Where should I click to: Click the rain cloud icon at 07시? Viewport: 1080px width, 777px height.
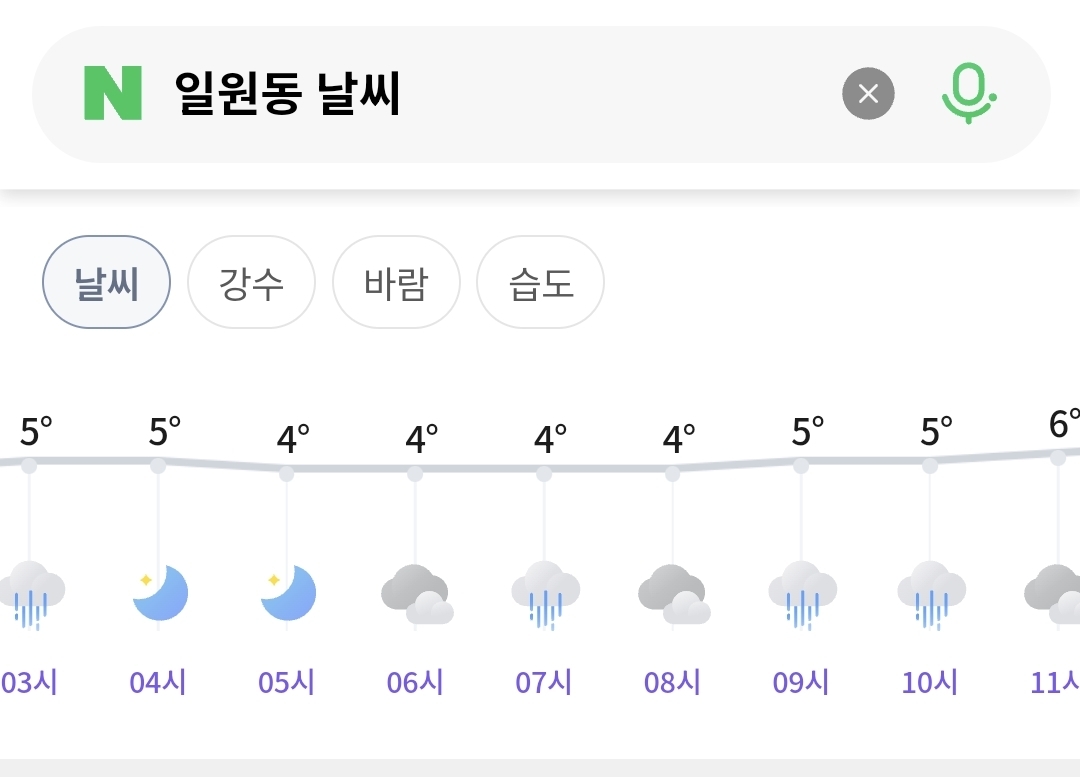(545, 594)
